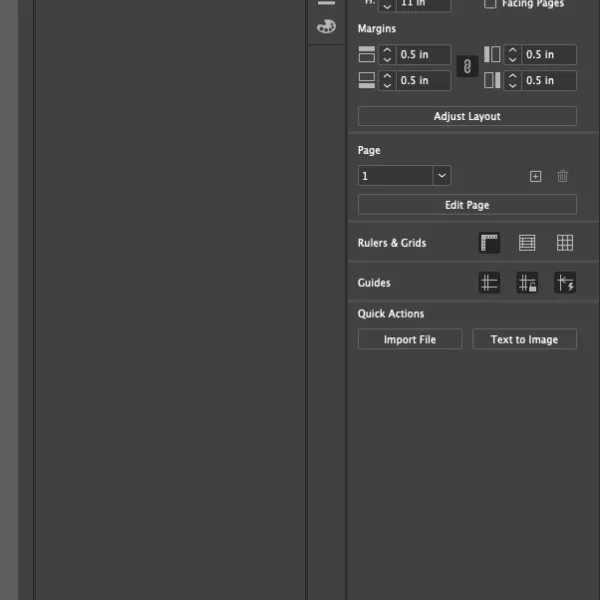Click the height 11 in field
This screenshot has height=600, width=600.
(x=424, y=5)
